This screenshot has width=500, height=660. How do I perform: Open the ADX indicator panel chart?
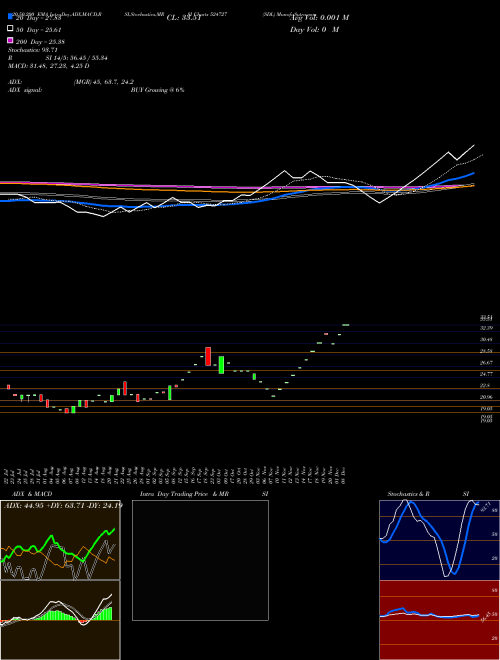(60, 540)
